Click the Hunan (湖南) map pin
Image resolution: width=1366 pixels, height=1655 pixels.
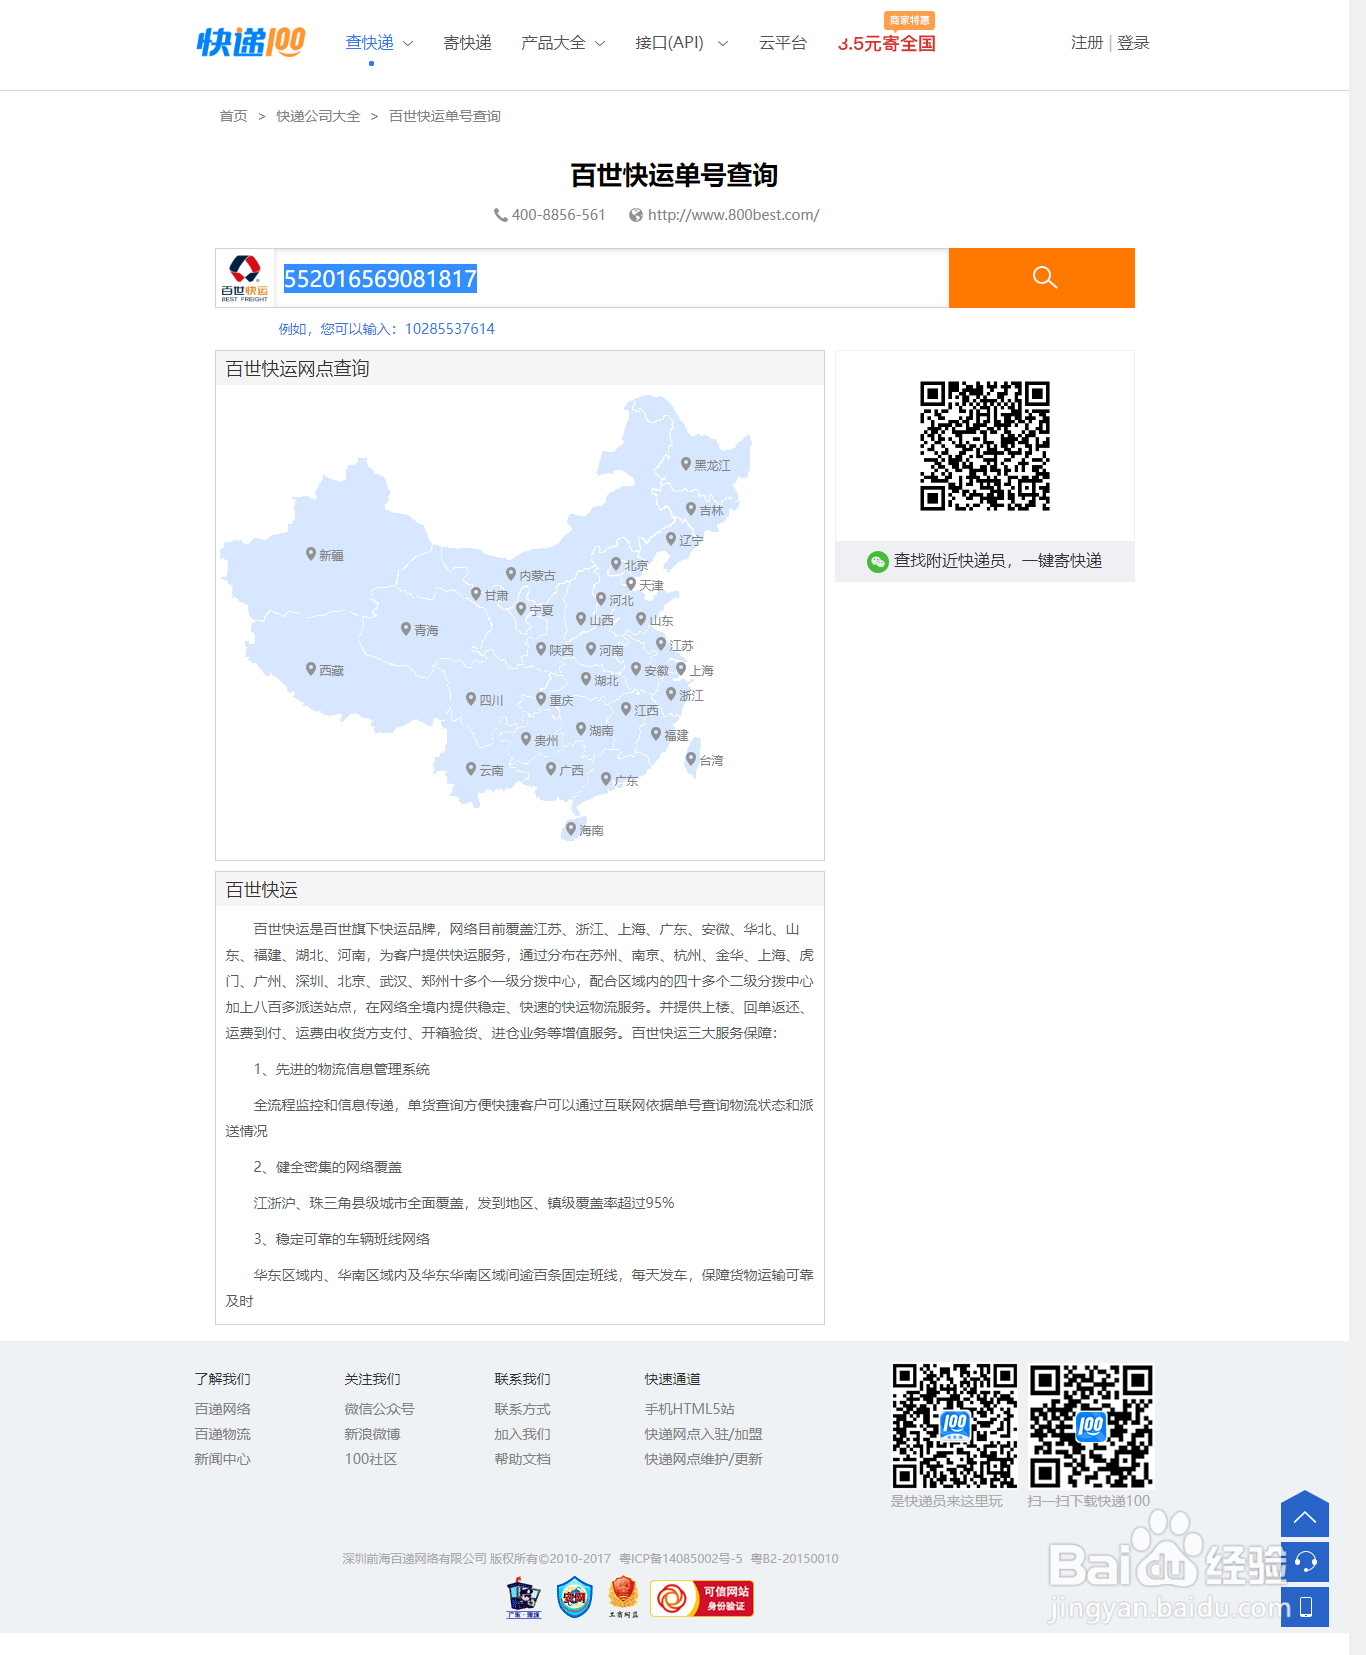coord(581,729)
